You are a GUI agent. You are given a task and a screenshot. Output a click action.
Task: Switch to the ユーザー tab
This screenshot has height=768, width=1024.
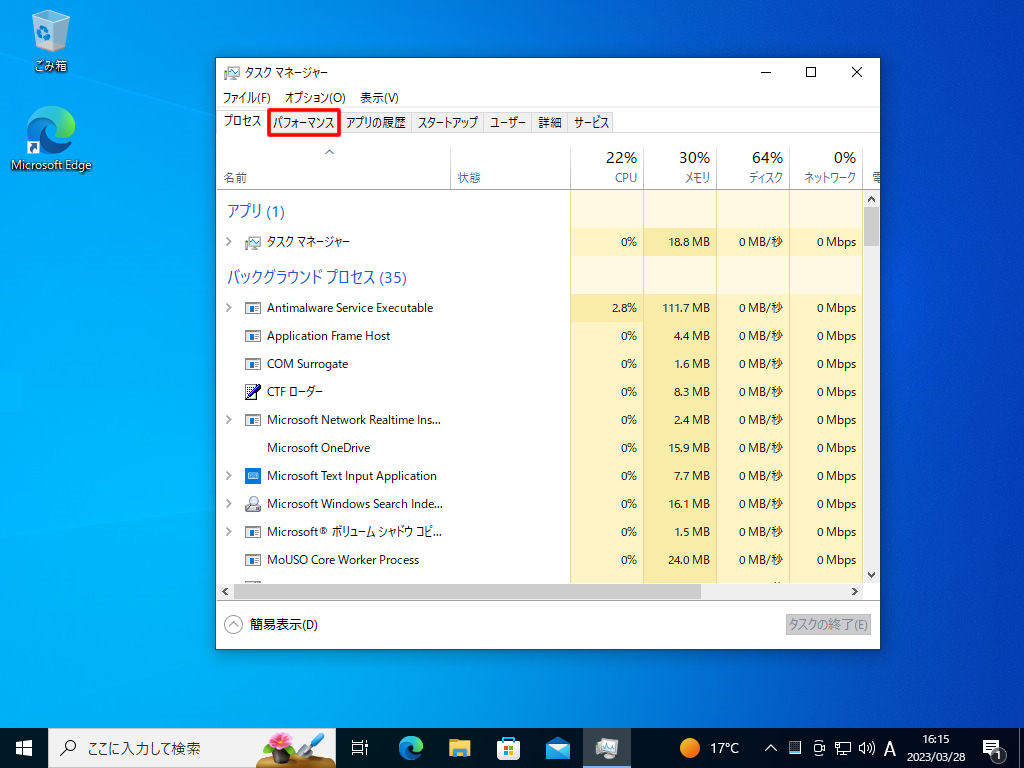coord(507,122)
